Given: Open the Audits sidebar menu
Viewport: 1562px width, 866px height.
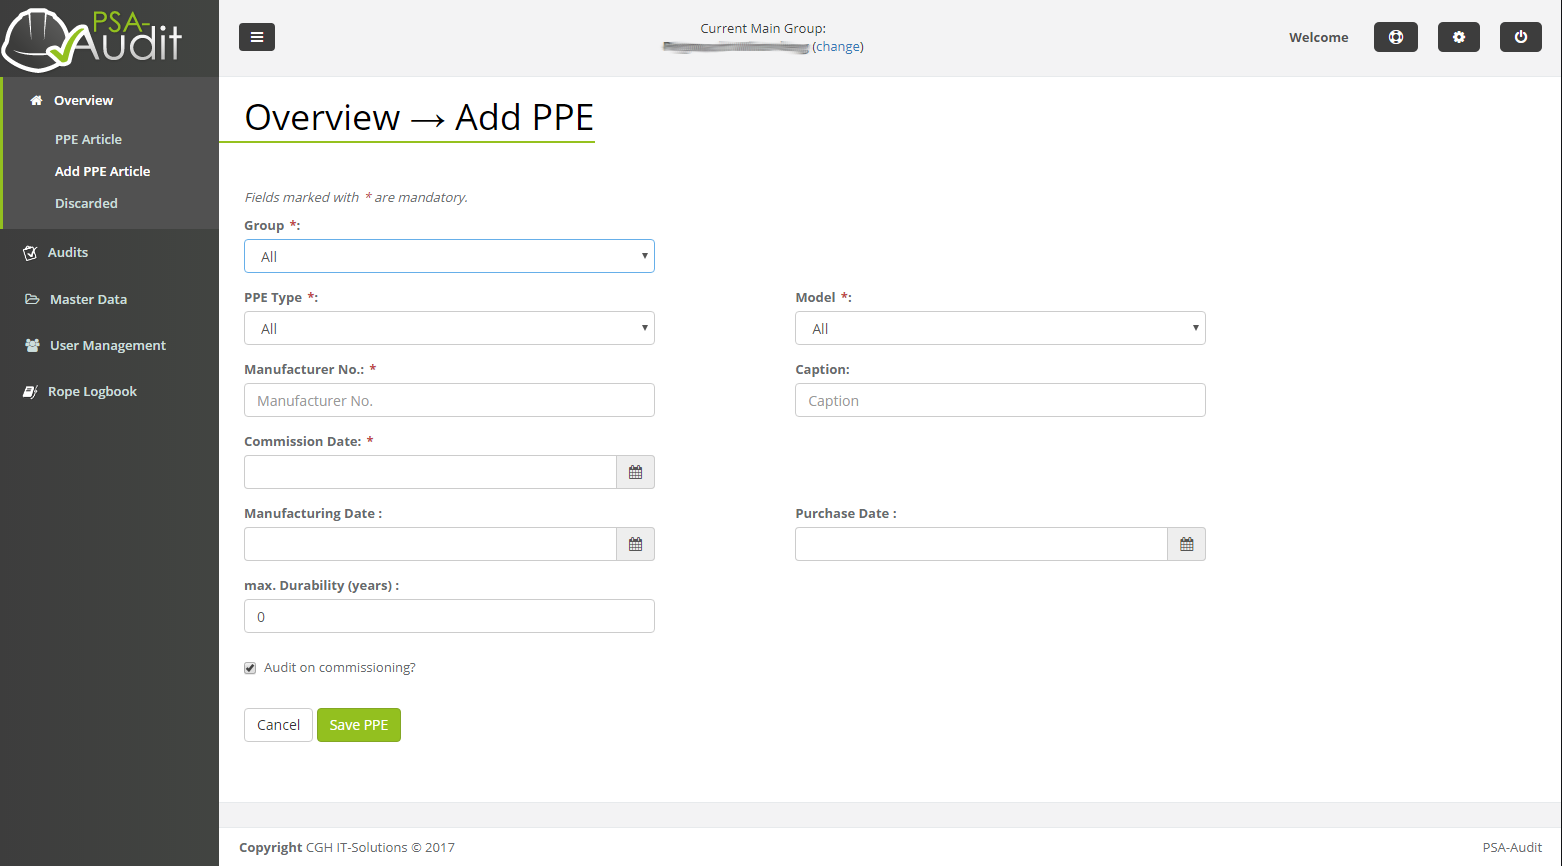Looking at the screenshot, I should (x=68, y=253).
